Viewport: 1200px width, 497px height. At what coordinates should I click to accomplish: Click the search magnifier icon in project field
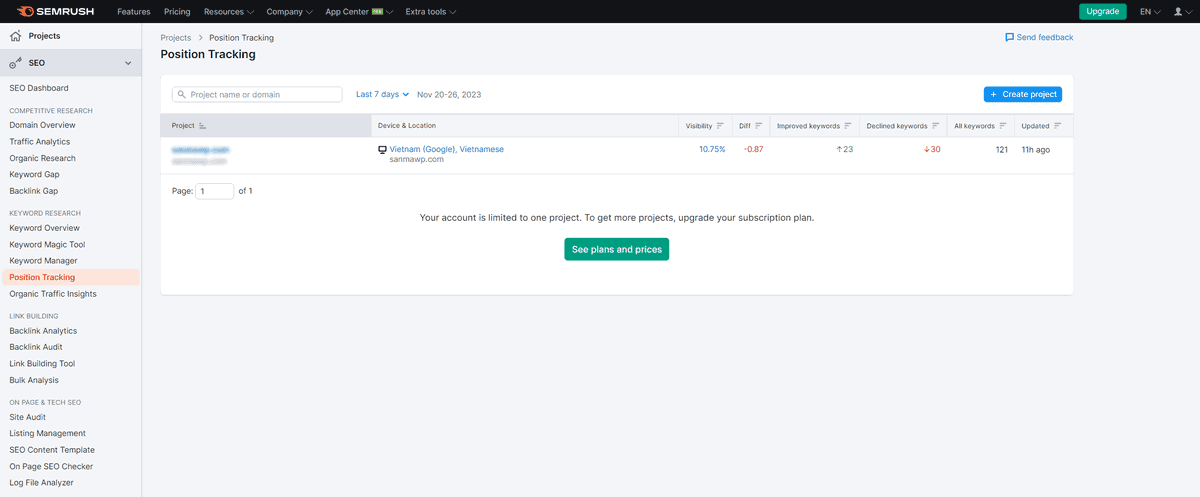click(182, 94)
